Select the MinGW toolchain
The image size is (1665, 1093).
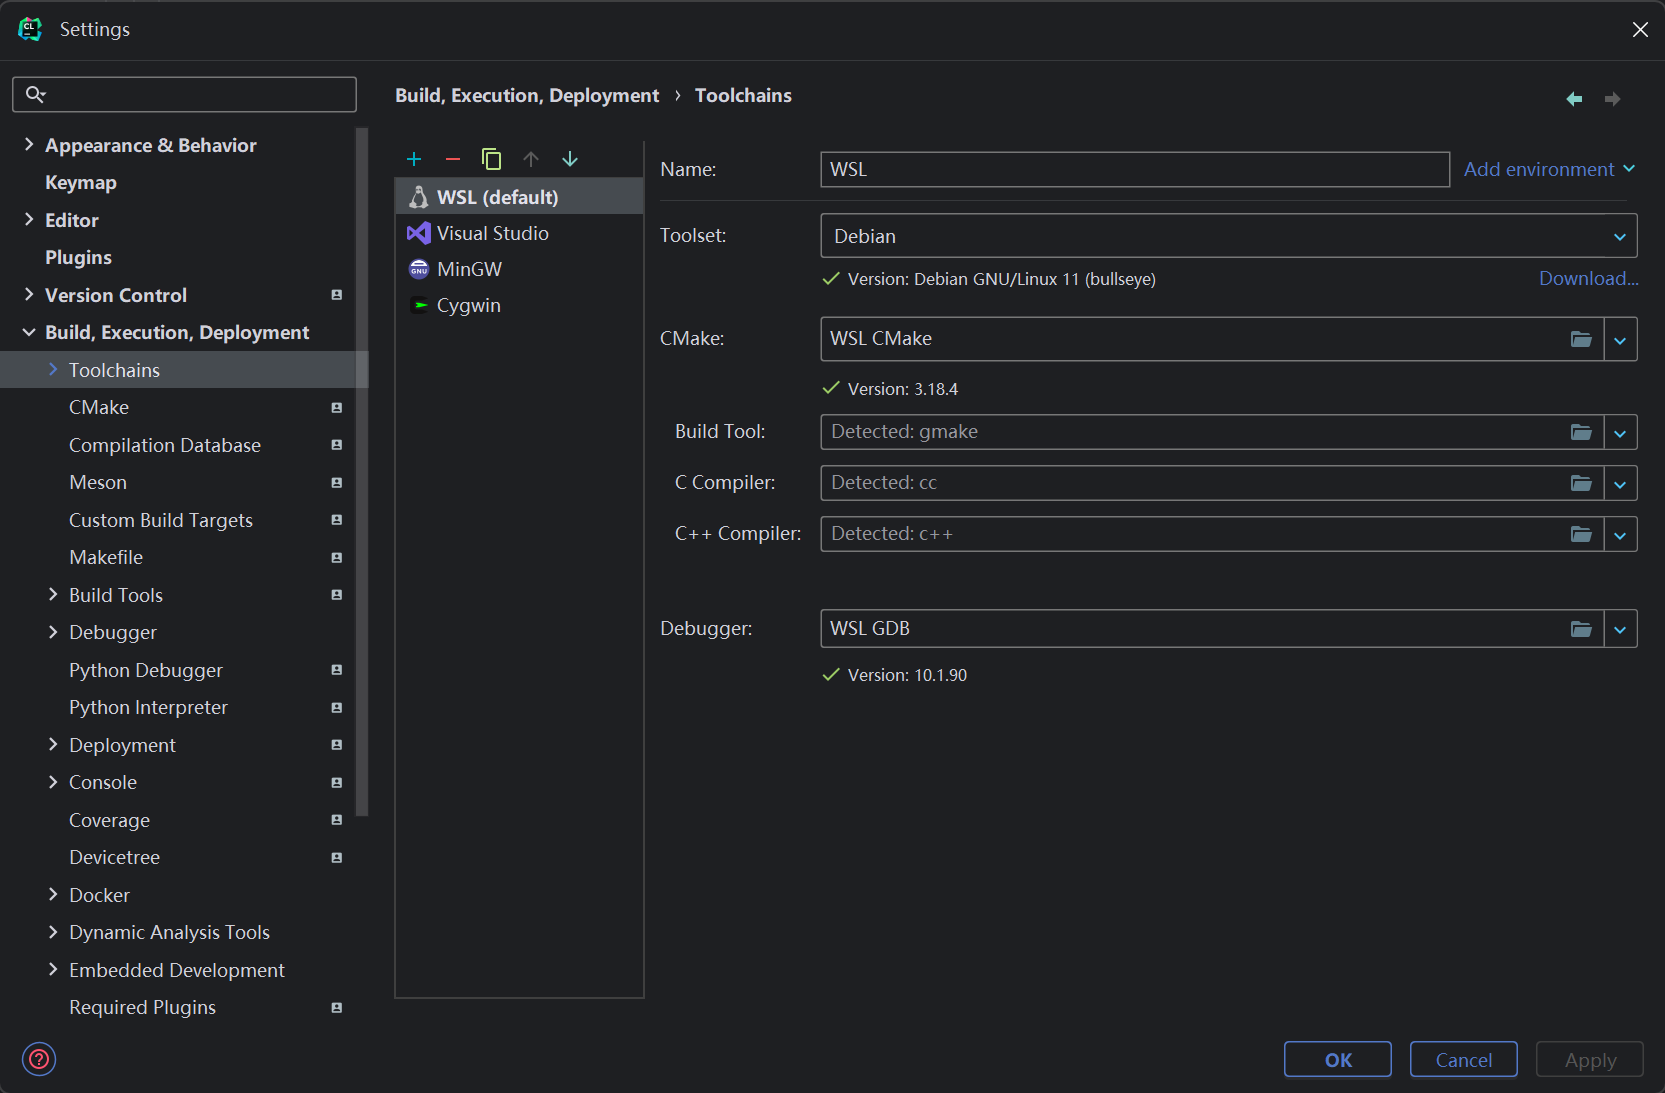519,269
